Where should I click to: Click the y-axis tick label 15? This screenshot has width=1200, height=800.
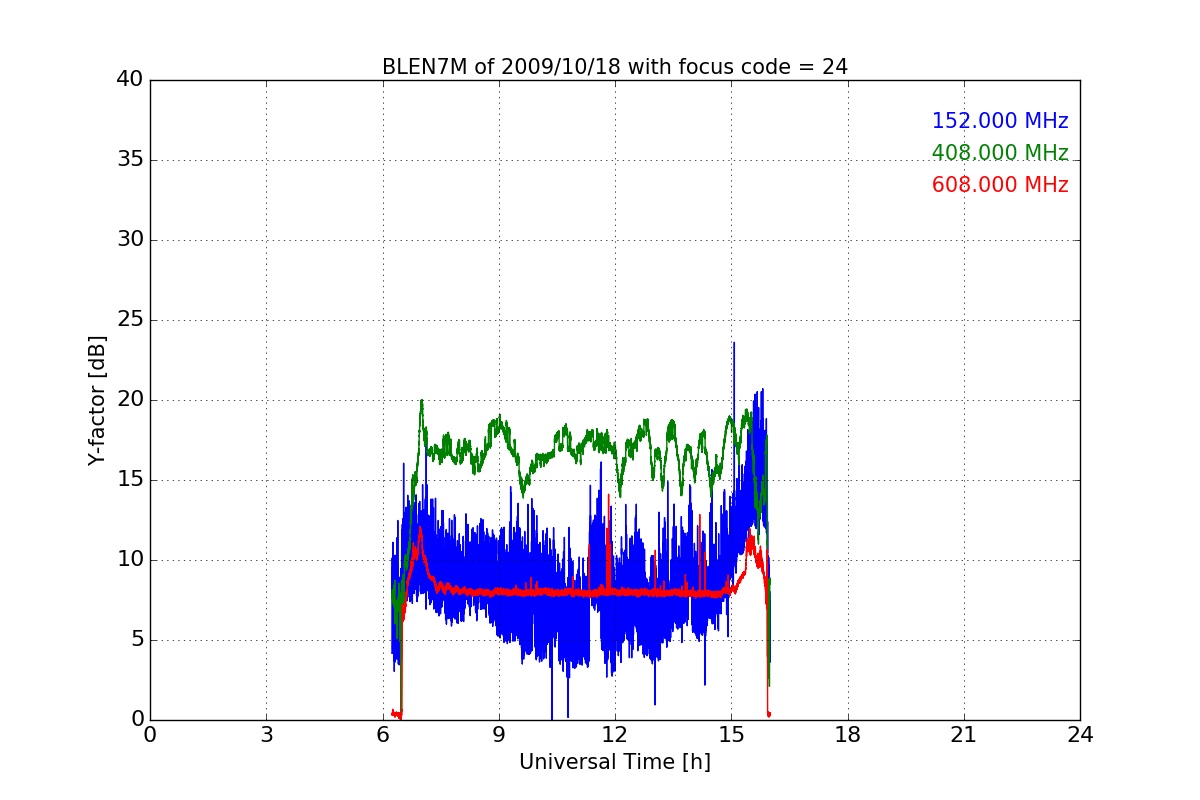(130, 480)
